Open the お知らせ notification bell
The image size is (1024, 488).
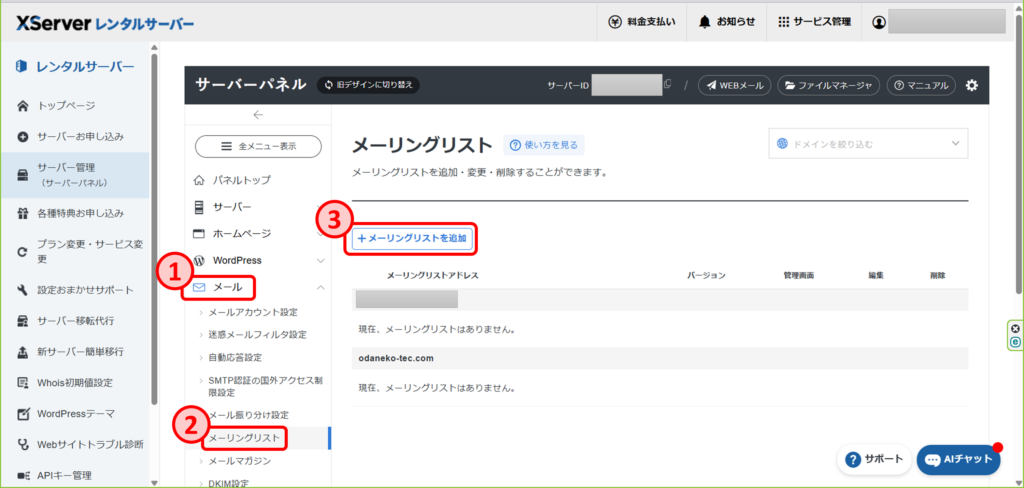click(726, 21)
